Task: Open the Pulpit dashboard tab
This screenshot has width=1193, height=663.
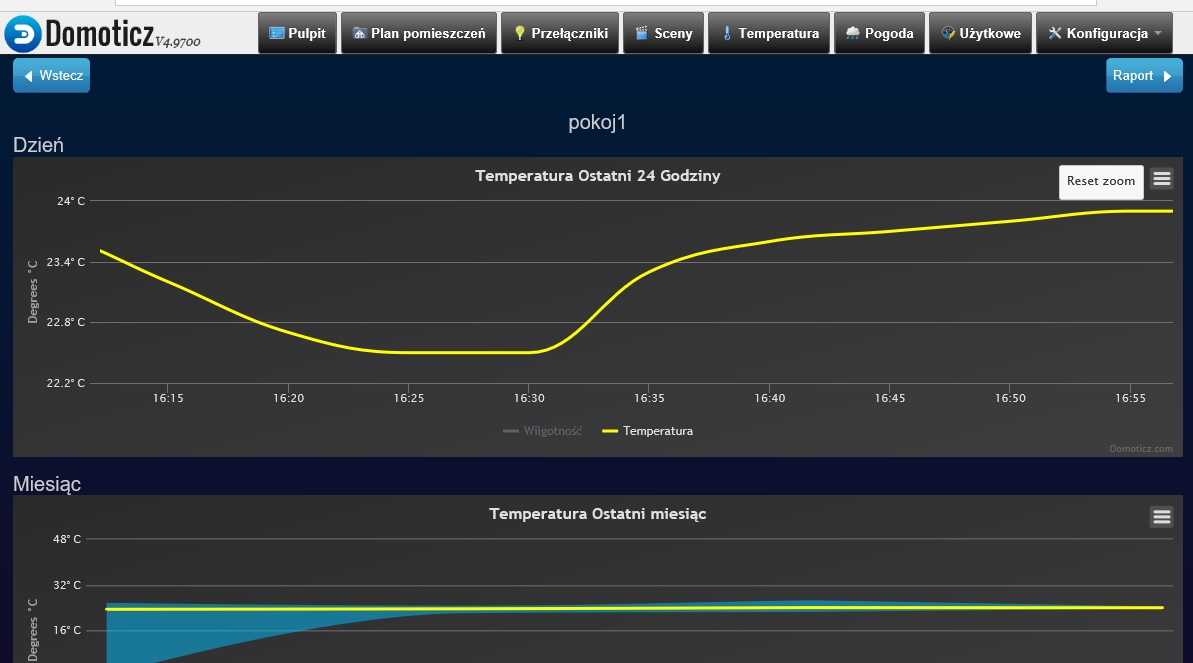Action: click(x=297, y=33)
